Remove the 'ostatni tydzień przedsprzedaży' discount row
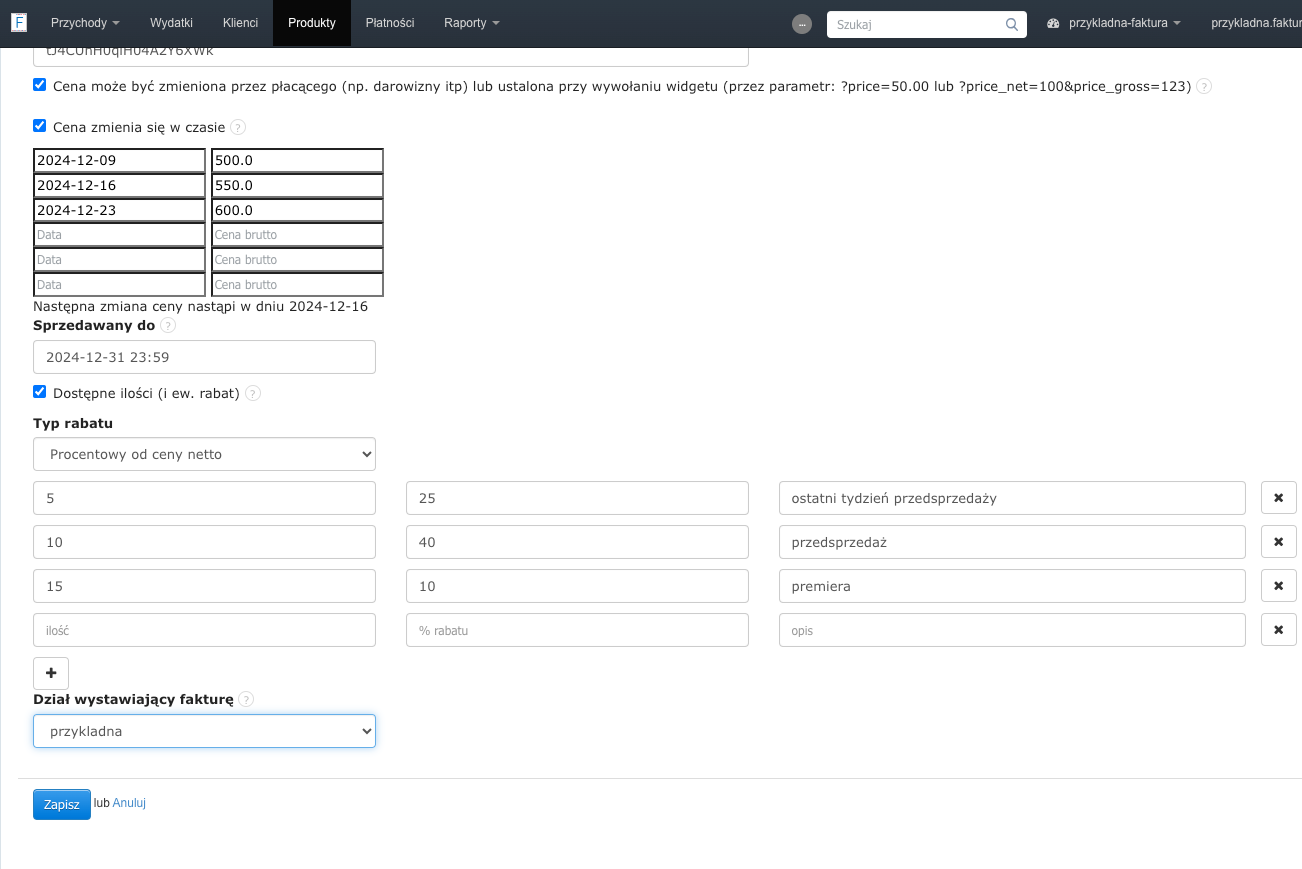Screen dimensions: 1302x869 [1279, 498]
